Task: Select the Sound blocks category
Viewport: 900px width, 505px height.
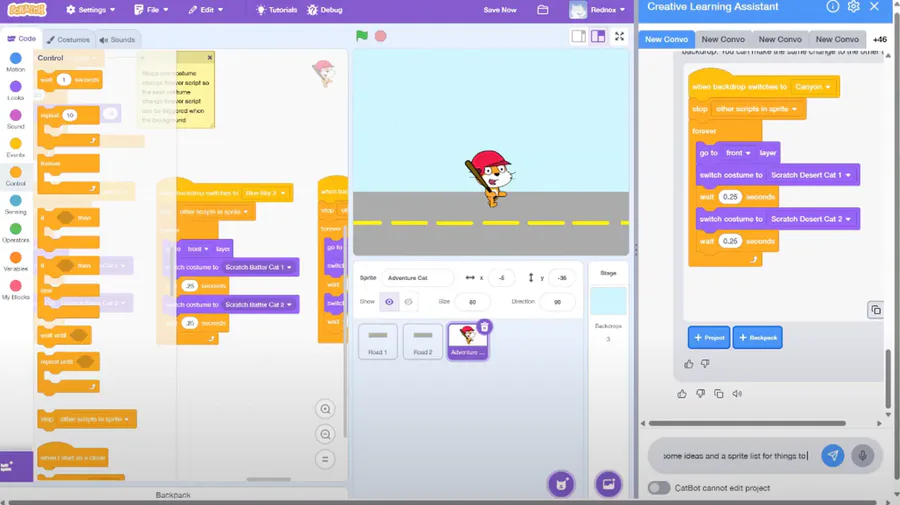Action: coord(15,119)
